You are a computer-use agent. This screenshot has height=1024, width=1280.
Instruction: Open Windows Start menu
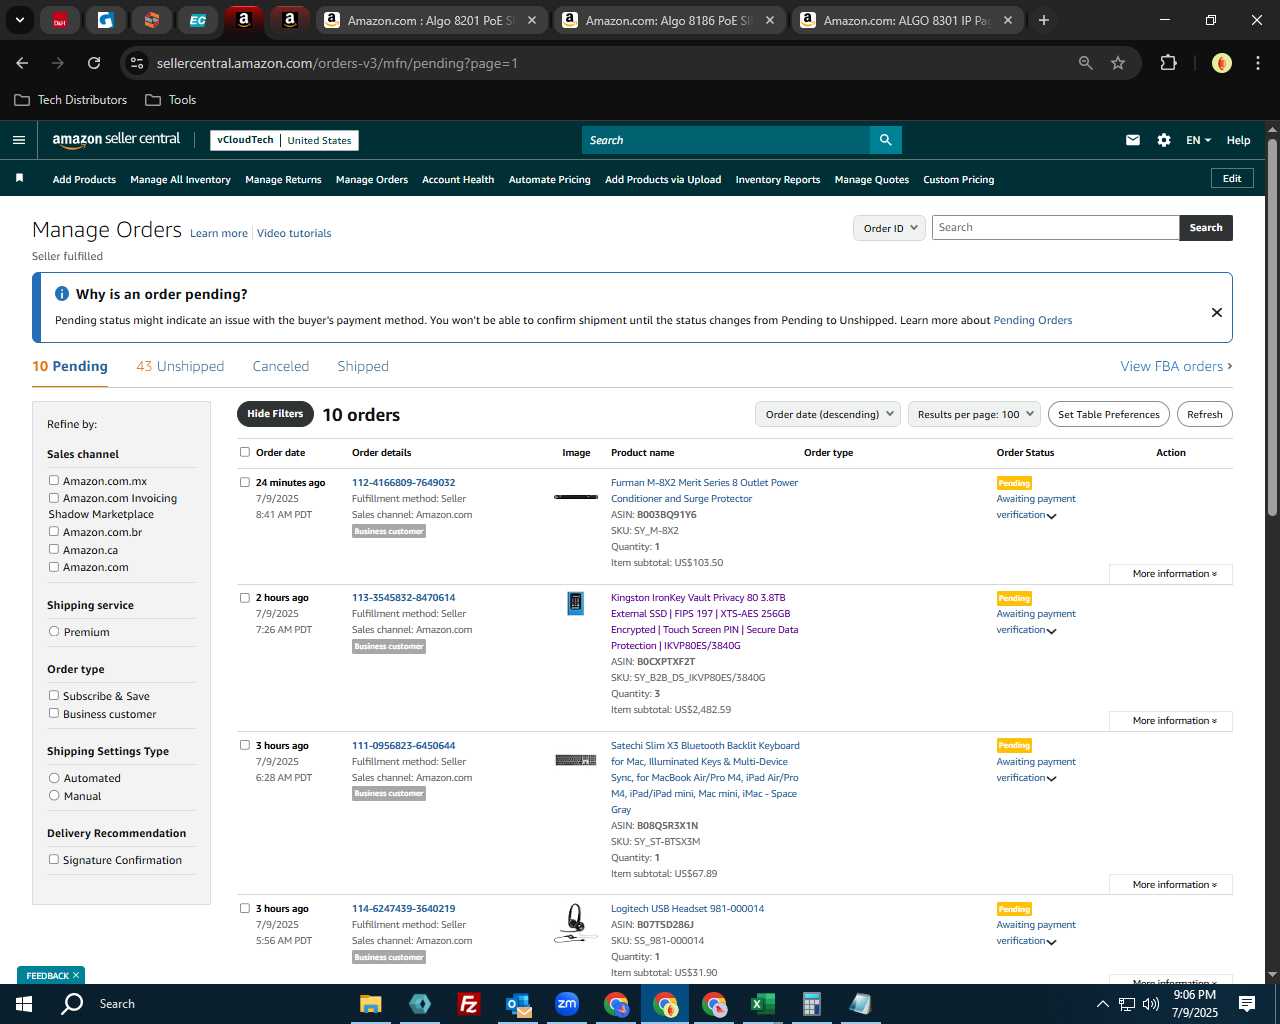coord(24,1003)
